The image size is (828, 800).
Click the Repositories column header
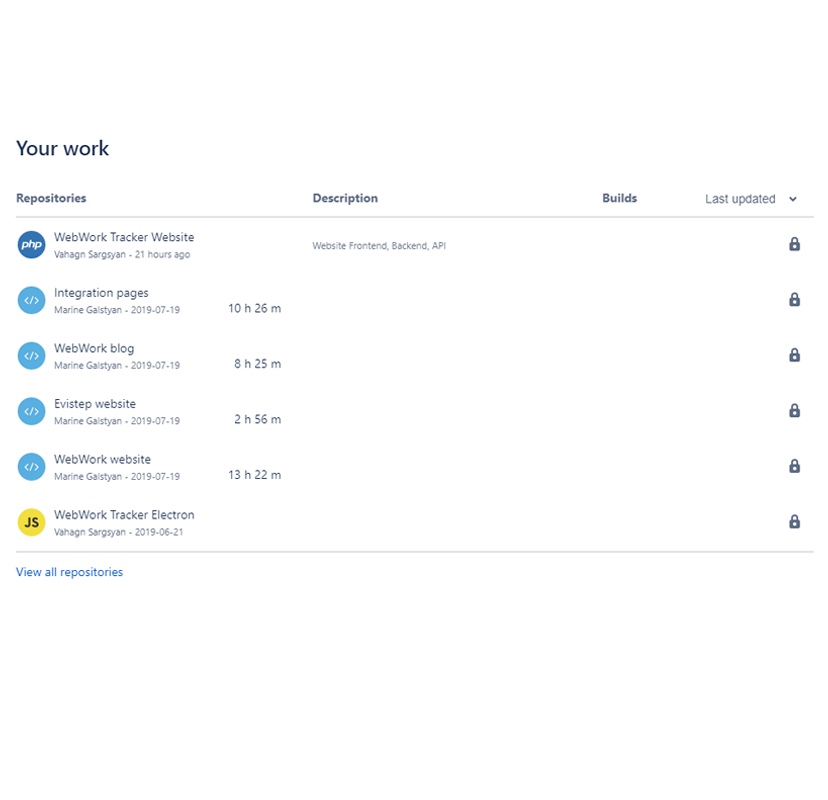click(x=51, y=198)
